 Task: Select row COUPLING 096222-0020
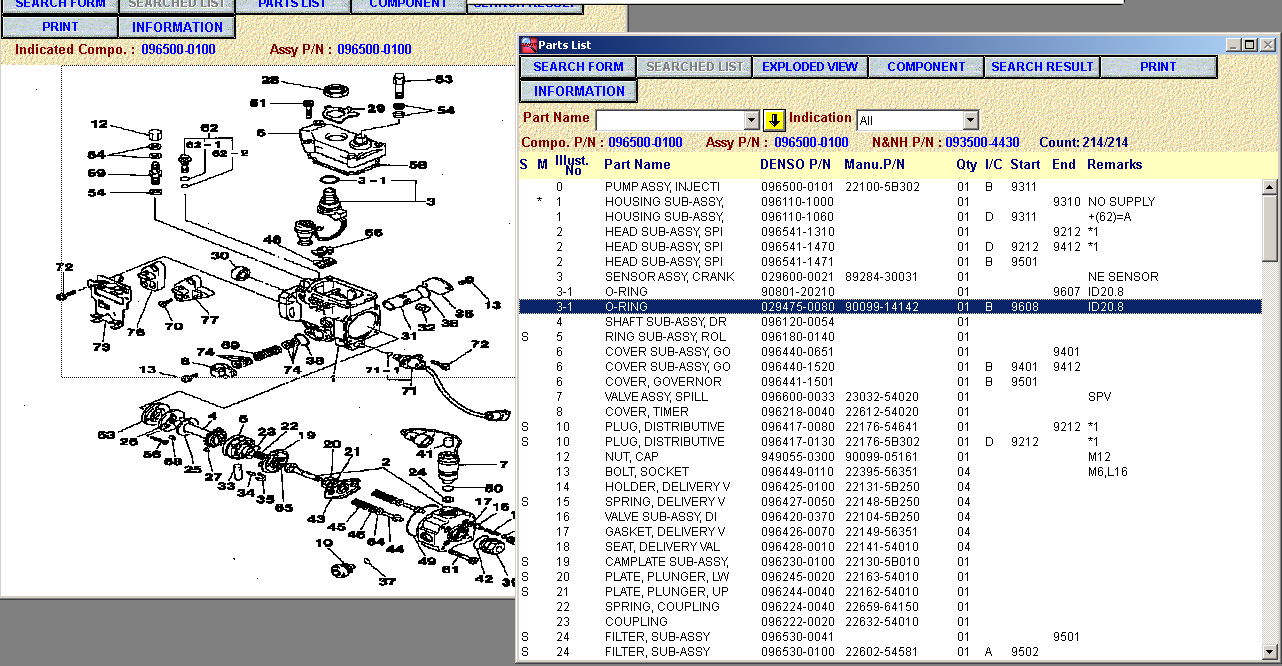890,622
